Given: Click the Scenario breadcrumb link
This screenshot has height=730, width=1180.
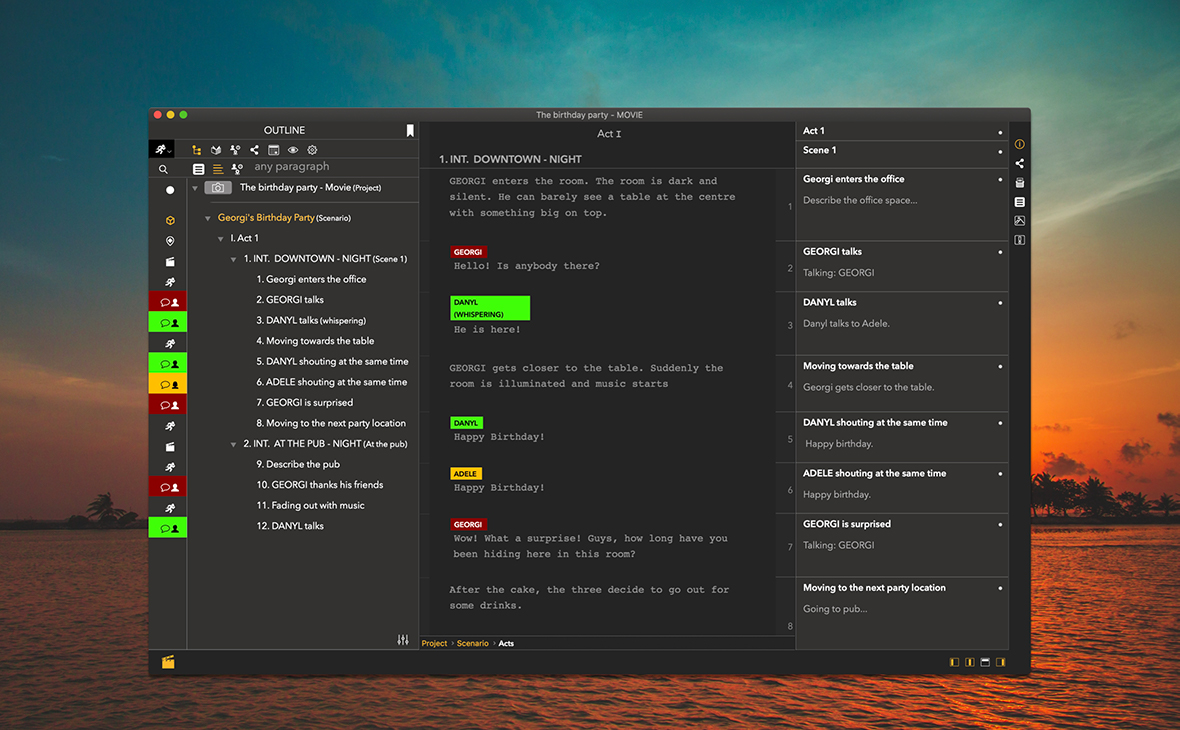Looking at the screenshot, I should (x=472, y=643).
